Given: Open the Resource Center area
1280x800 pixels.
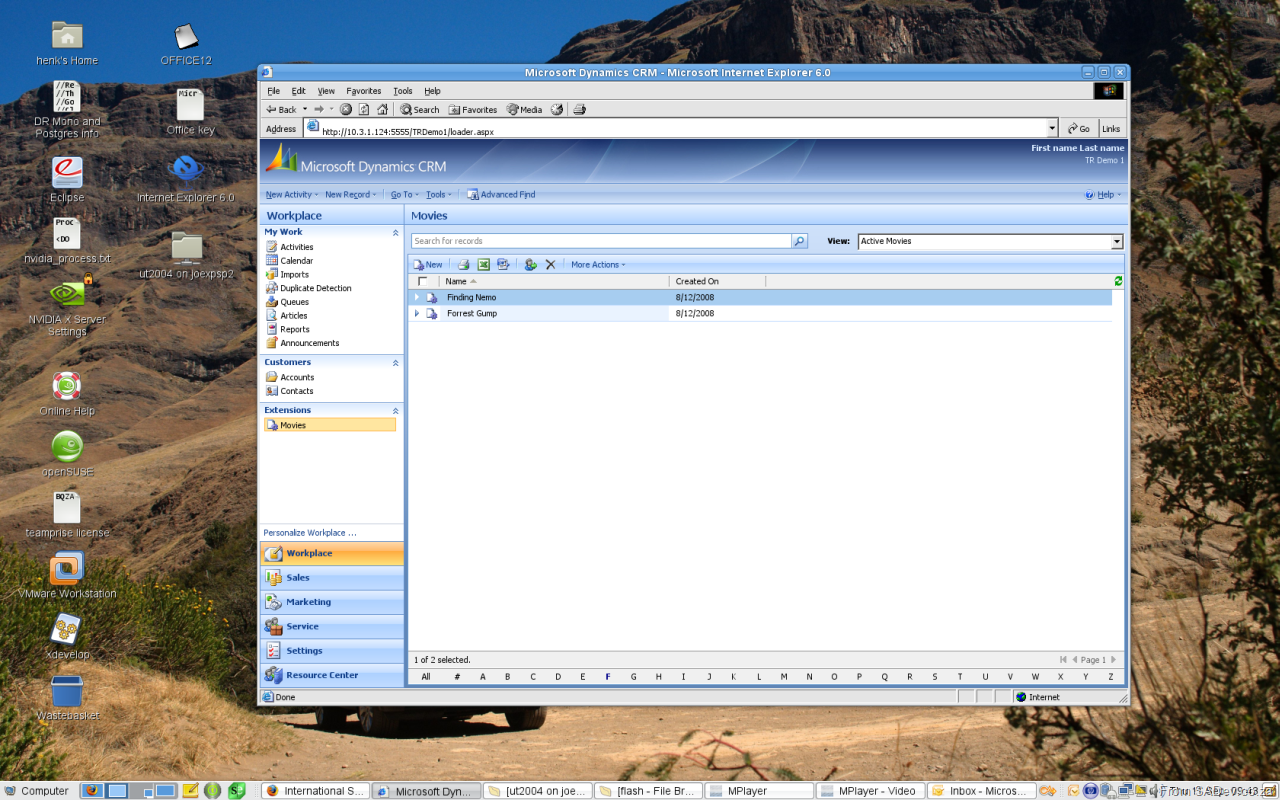Looking at the screenshot, I should 331,675.
